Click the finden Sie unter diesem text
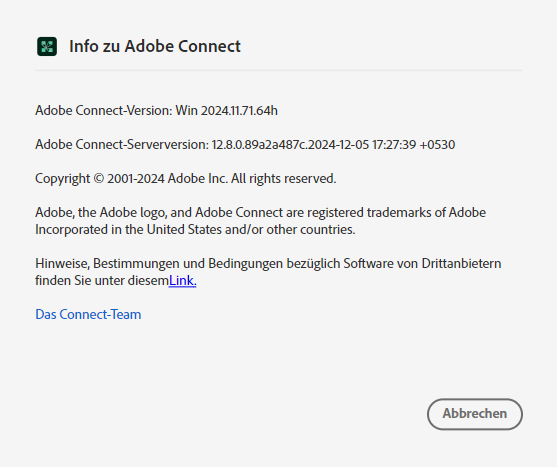This screenshot has height=467, width=557. [102, 281]
